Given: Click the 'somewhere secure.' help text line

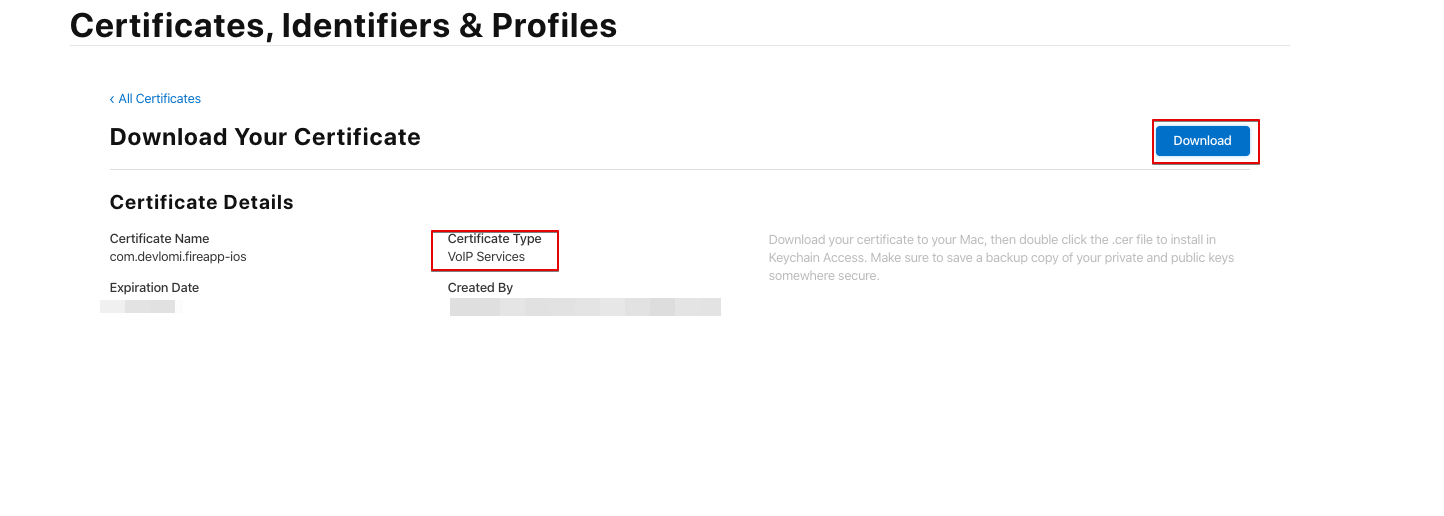Looking at the screenshot, I should (x=824, y=276).
